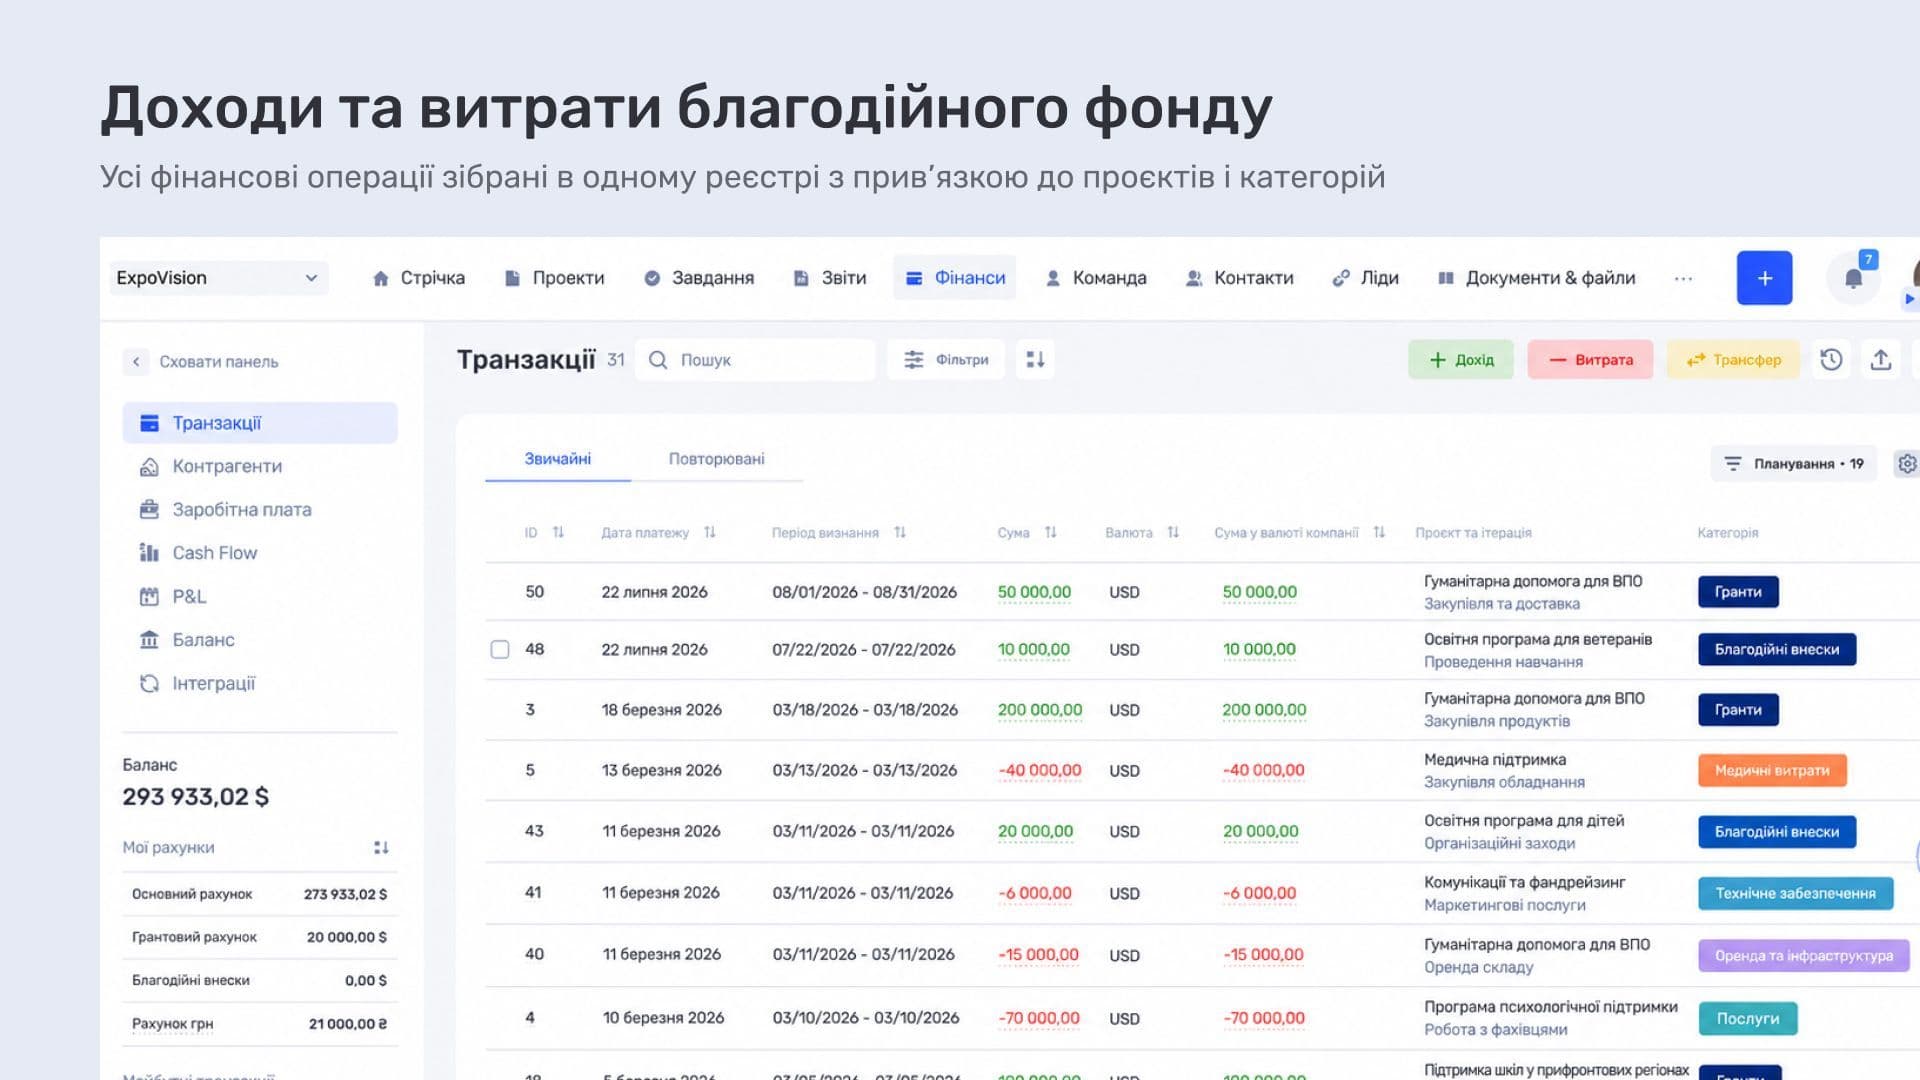Sort by Валюта column arrows
Image resolution: width=1920 pixels, height=1080 pixels.
(x=1173, y=533)
